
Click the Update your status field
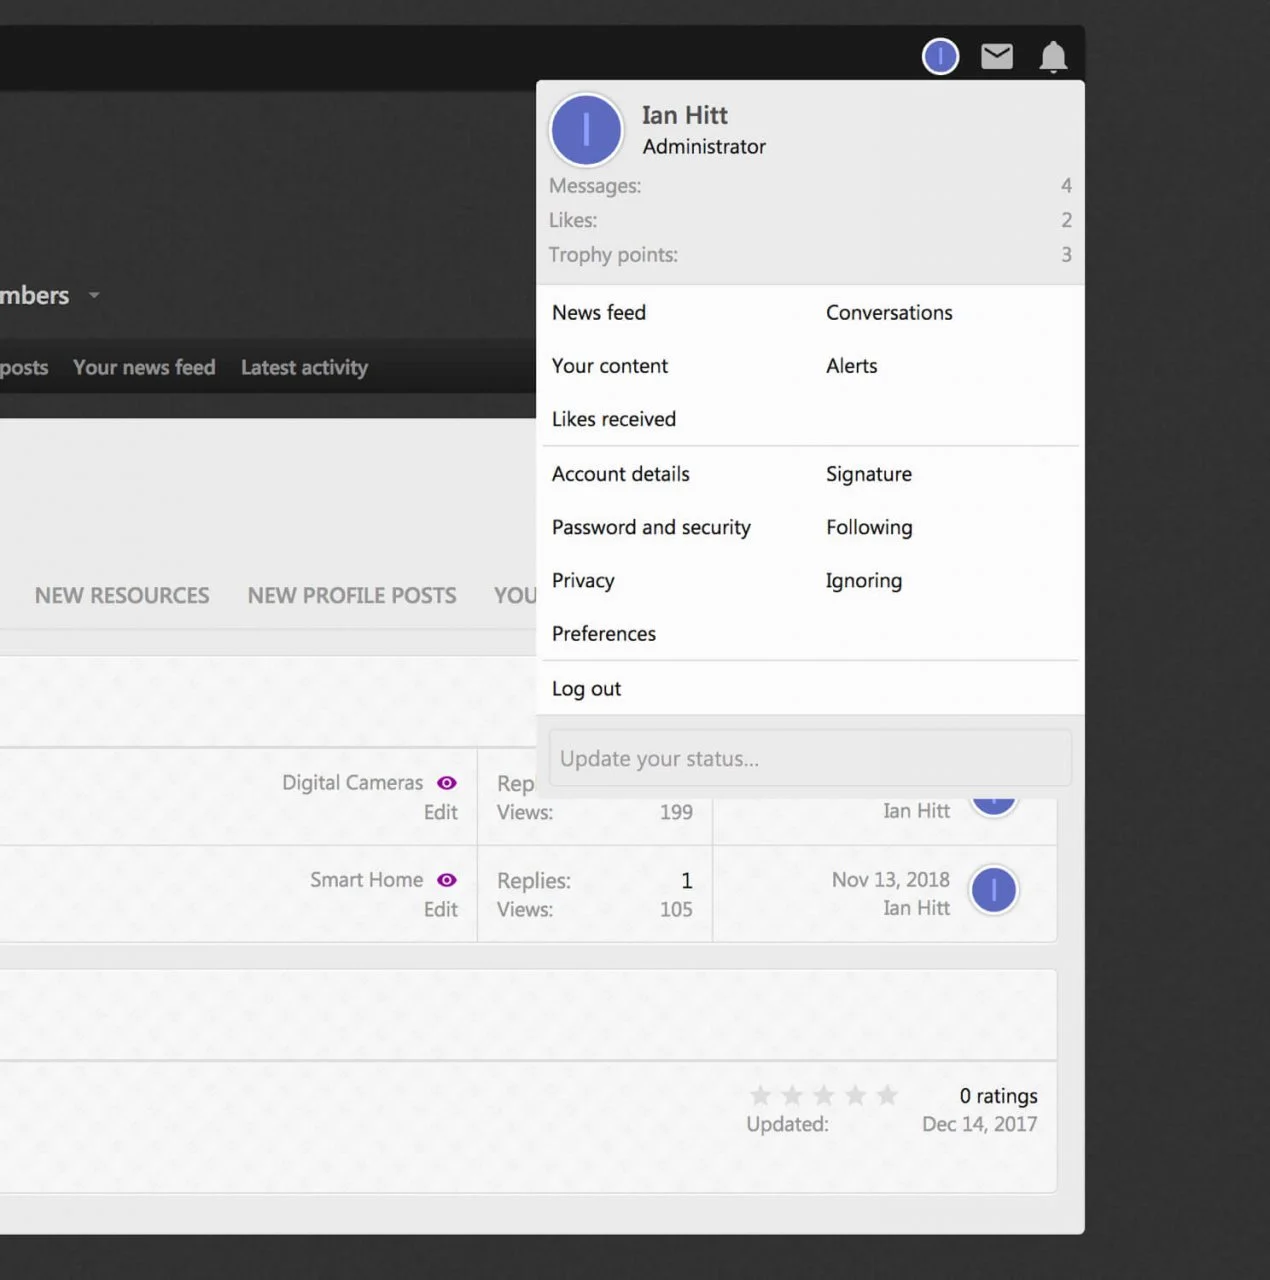(810, 759)
